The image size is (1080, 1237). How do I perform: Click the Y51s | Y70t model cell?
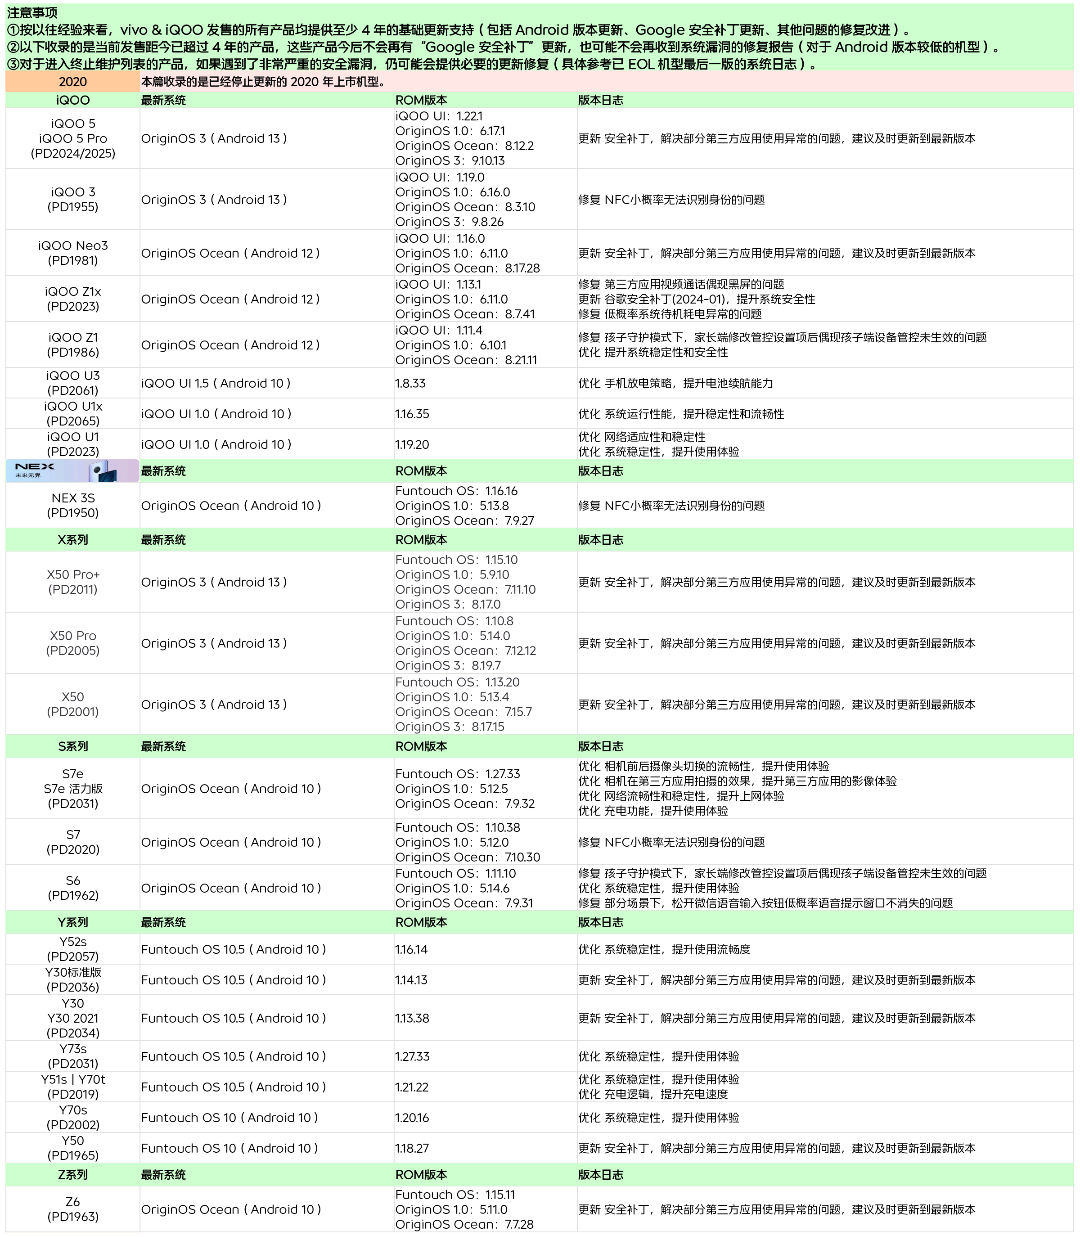(x=73, y=1087)
